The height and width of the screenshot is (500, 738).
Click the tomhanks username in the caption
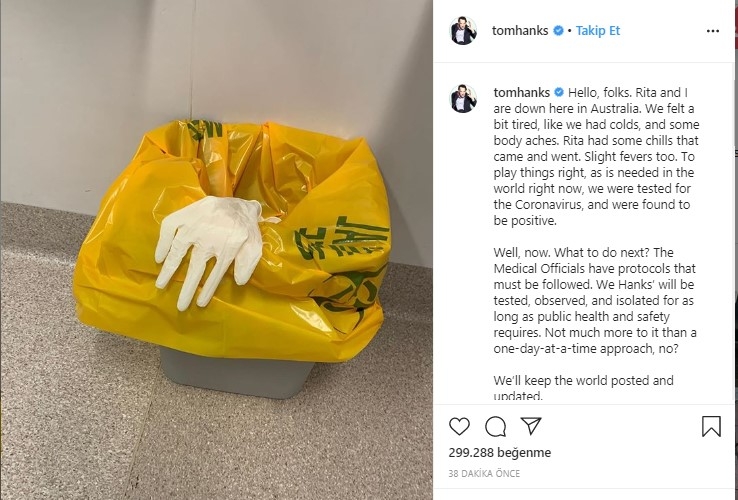521,92
